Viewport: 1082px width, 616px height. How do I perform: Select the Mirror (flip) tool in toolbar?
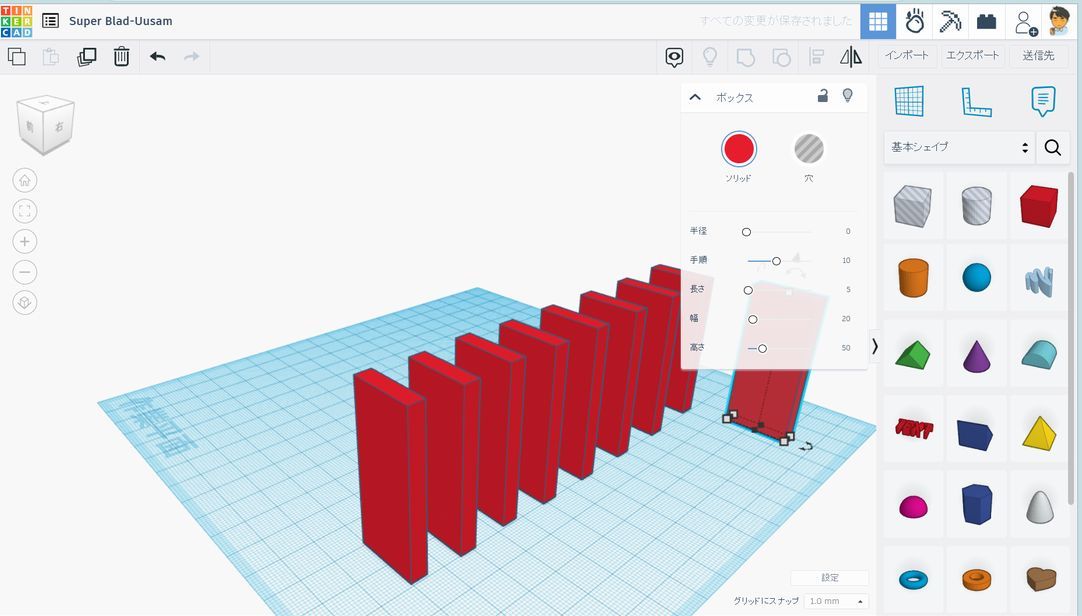[851, 57]
